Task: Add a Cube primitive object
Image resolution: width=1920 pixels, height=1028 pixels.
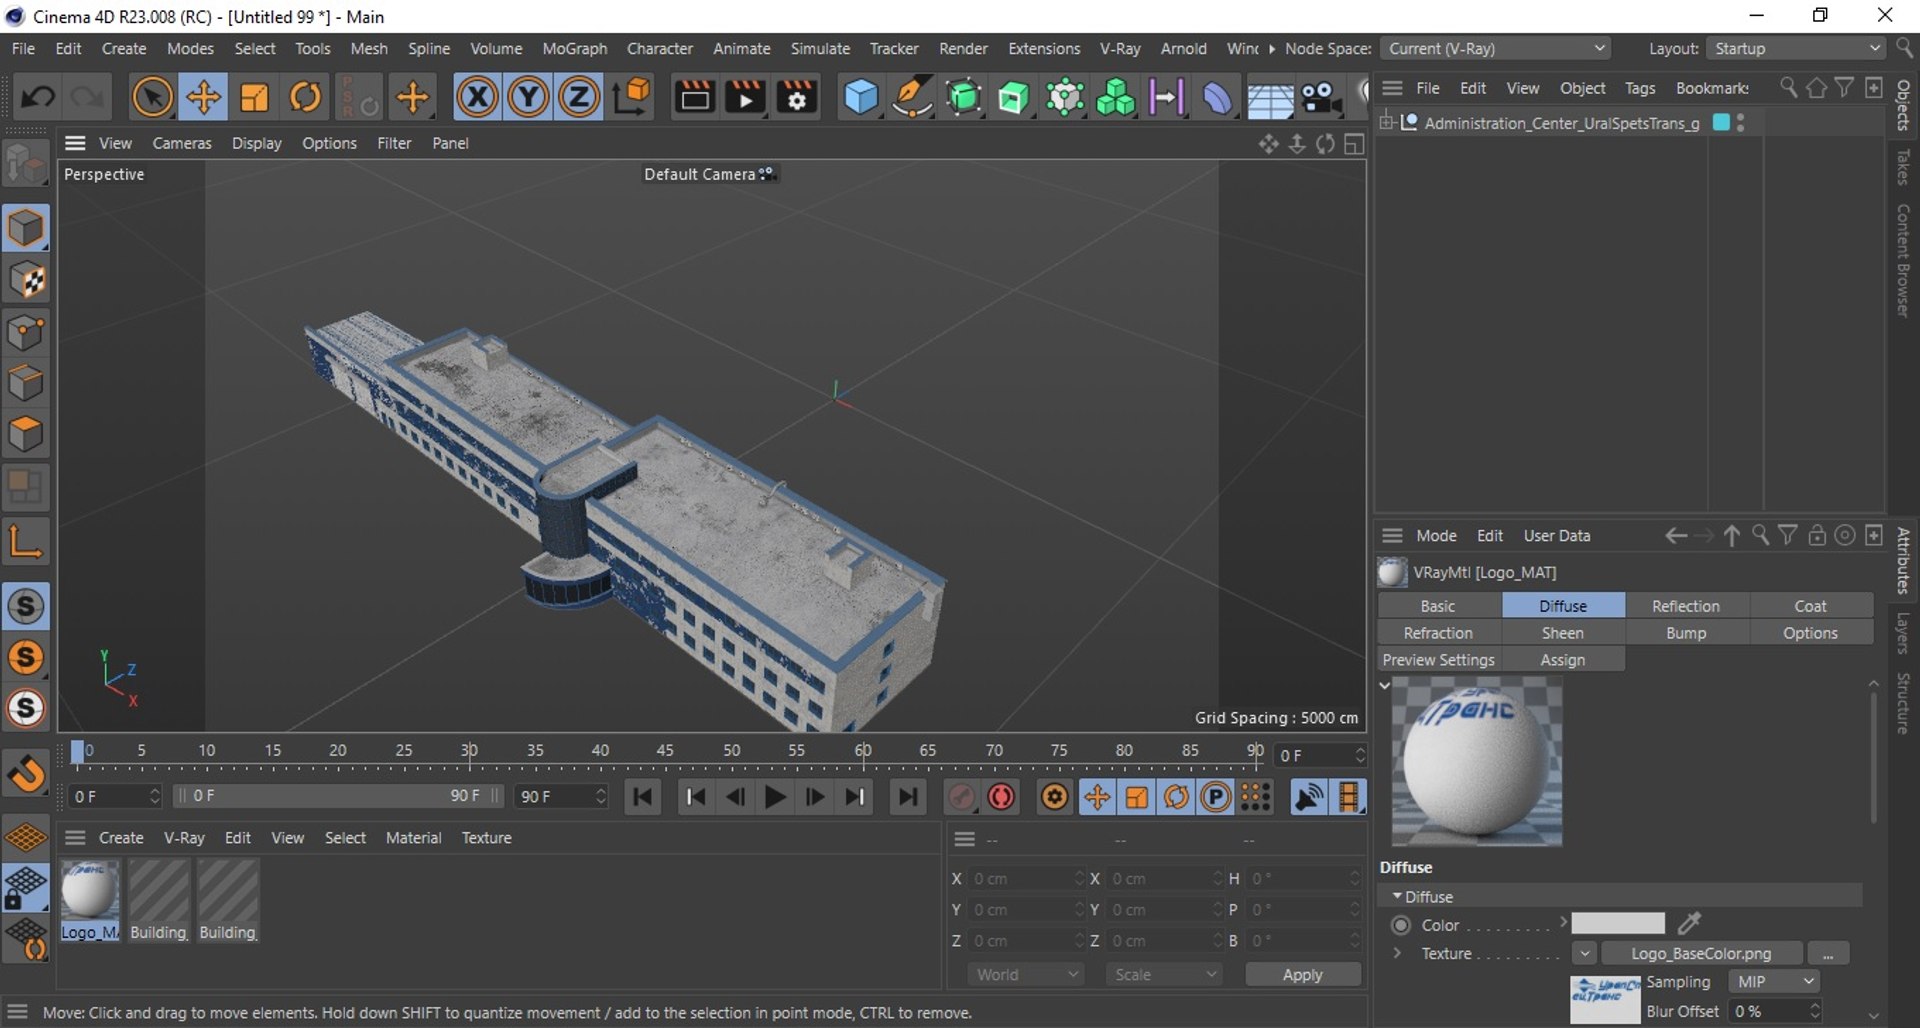Action: (x=860, y=97)
